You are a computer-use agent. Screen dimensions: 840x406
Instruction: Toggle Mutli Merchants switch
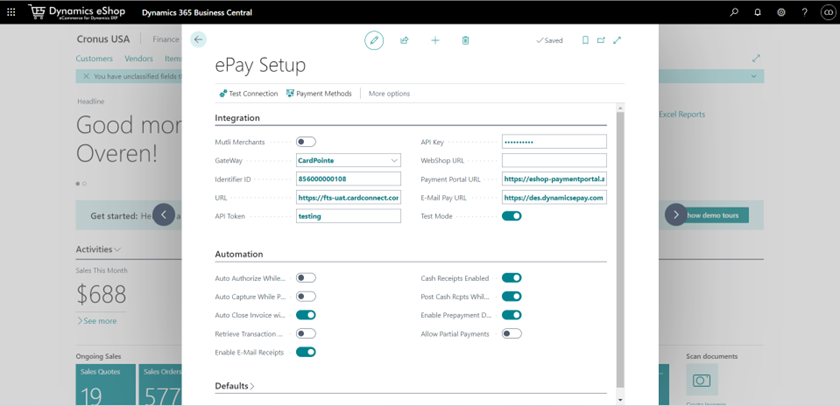click(x=306, y=142)
